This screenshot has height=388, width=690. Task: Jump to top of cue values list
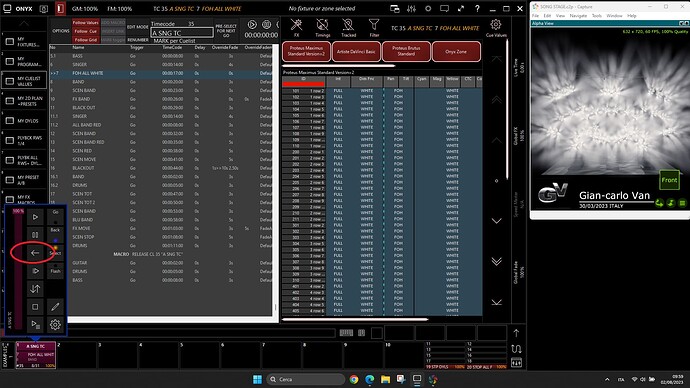[496, 59]
